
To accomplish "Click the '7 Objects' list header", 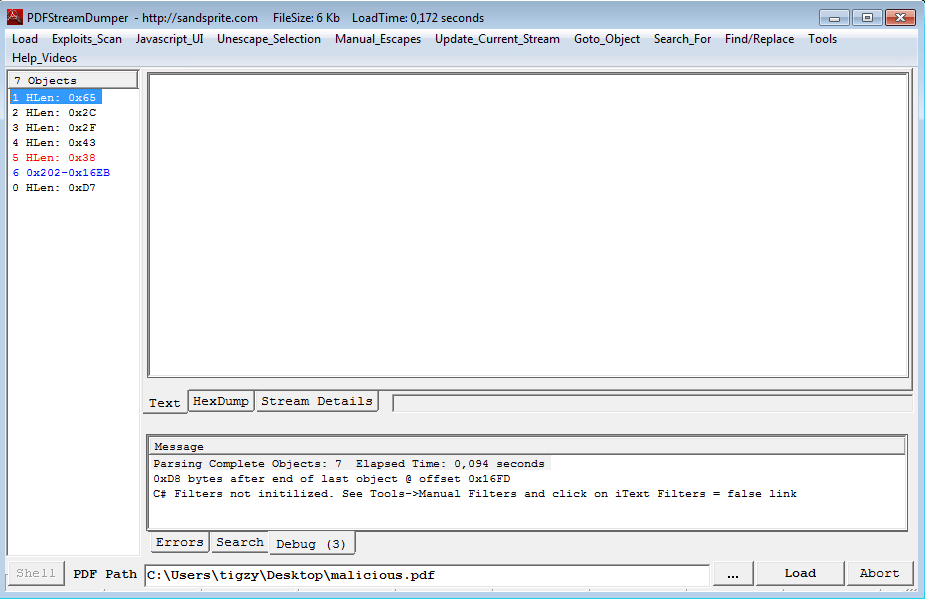I will 73,80.
